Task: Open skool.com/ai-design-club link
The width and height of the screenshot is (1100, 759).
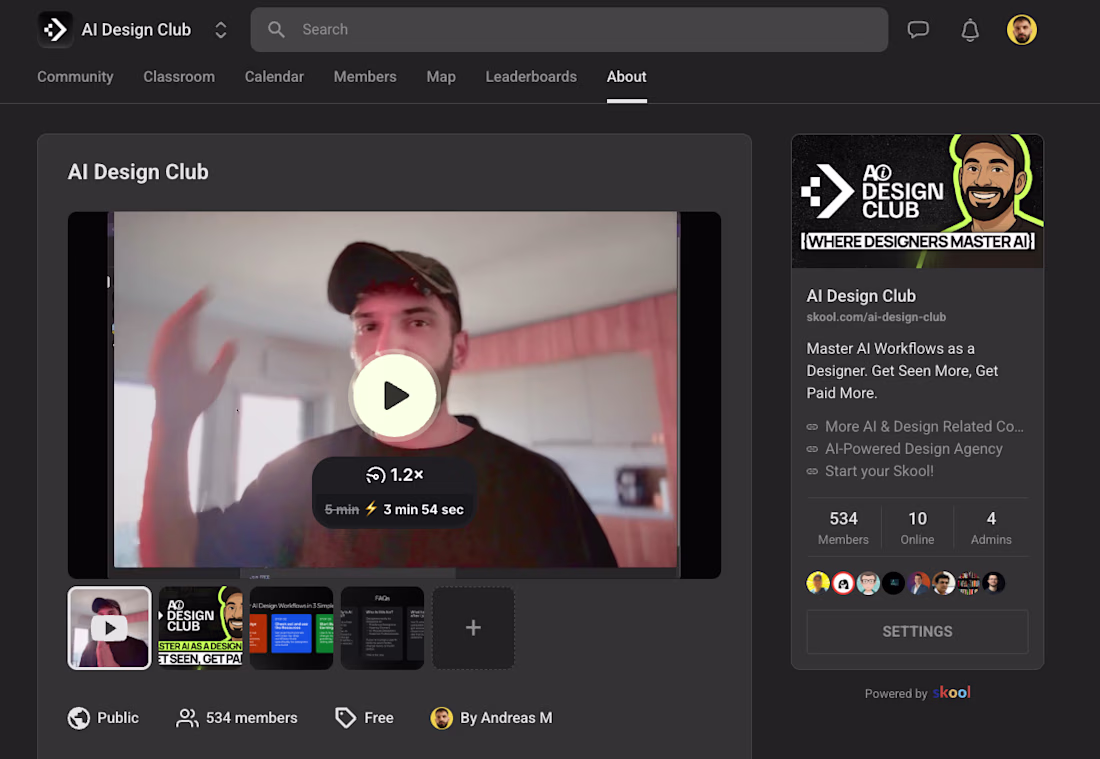Action: (876, 317)
